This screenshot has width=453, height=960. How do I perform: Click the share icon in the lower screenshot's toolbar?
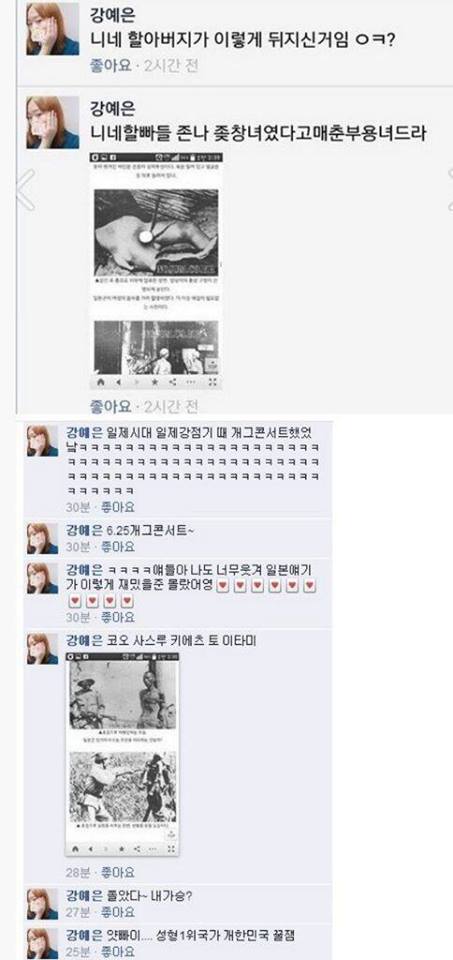tap(139, 849)
